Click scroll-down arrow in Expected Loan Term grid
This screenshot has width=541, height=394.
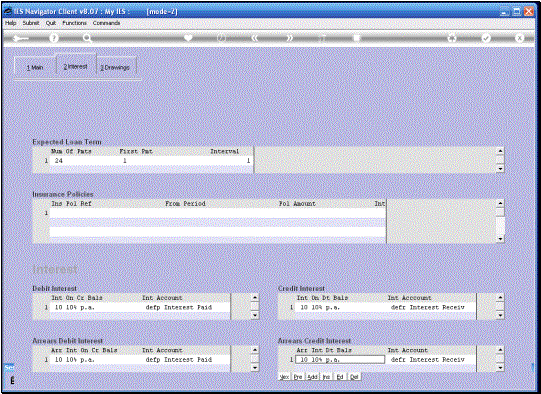(x=500, y=169)
